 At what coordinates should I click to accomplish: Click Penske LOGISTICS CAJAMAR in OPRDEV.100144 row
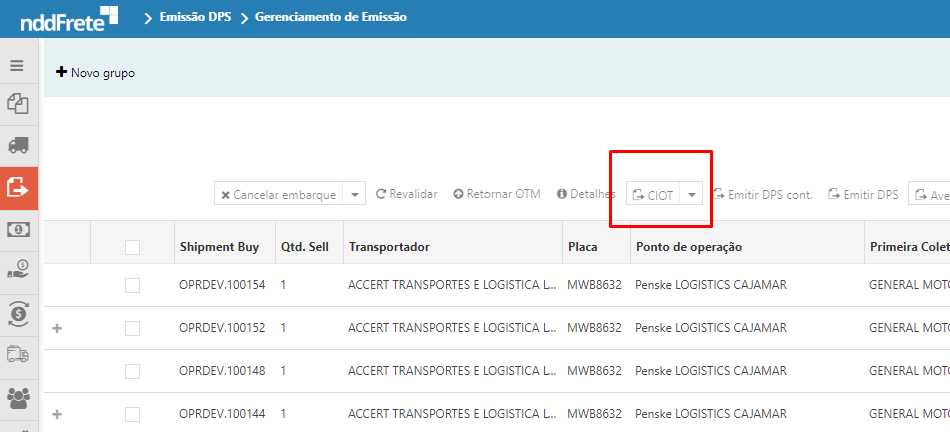(x=711, y=414)
